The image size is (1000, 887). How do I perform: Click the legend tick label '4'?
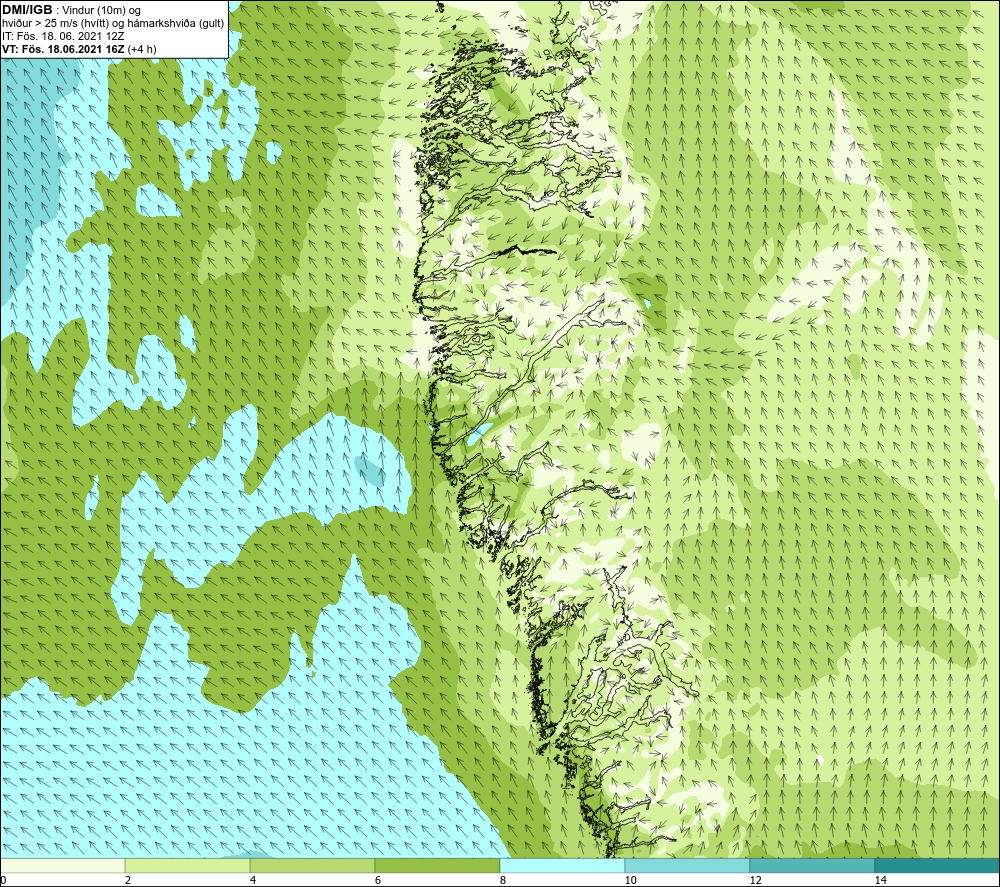253,880
